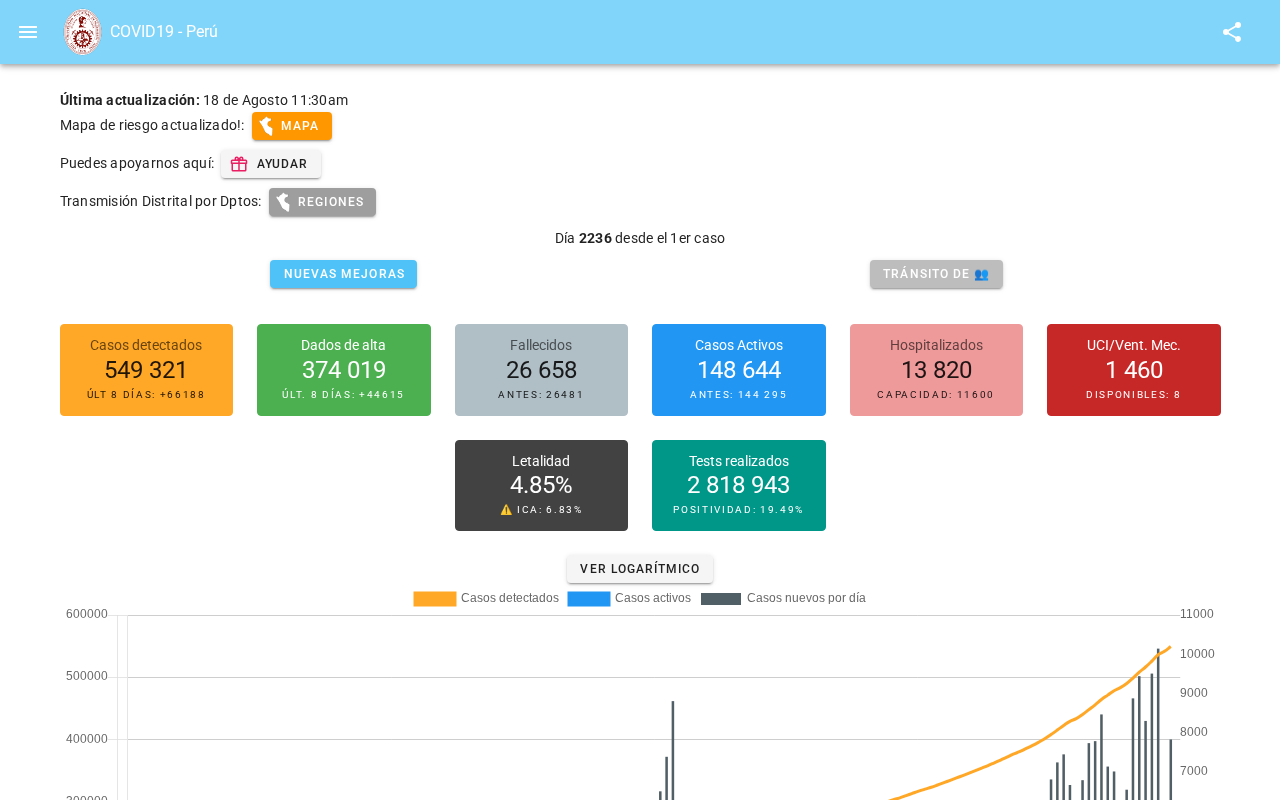Click the circular university seal logo
The image size is (1280, 800).
pos(82,32)
